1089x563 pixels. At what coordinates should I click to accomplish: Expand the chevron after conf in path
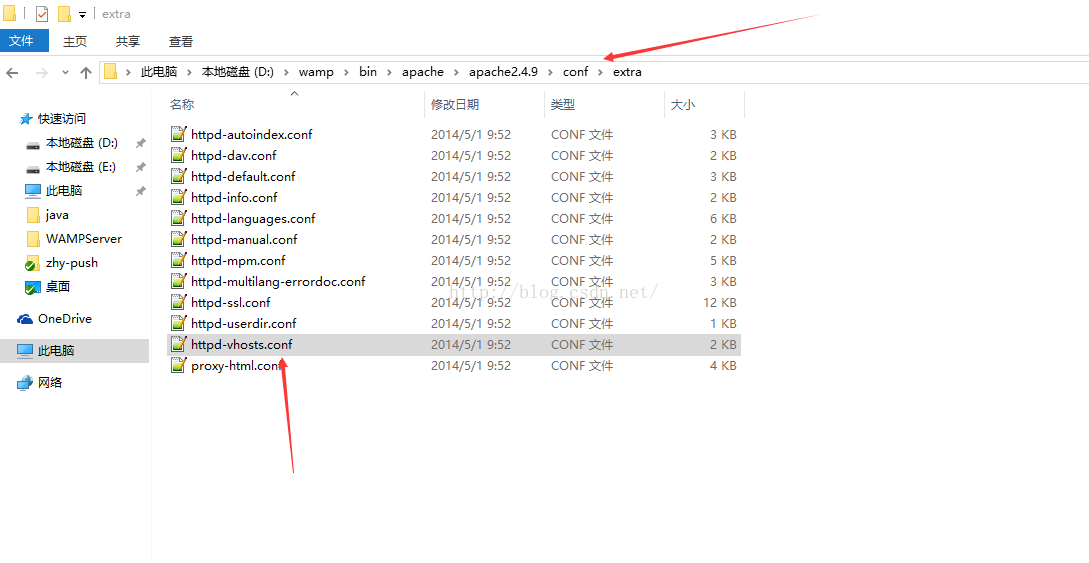tap(601, 72)
